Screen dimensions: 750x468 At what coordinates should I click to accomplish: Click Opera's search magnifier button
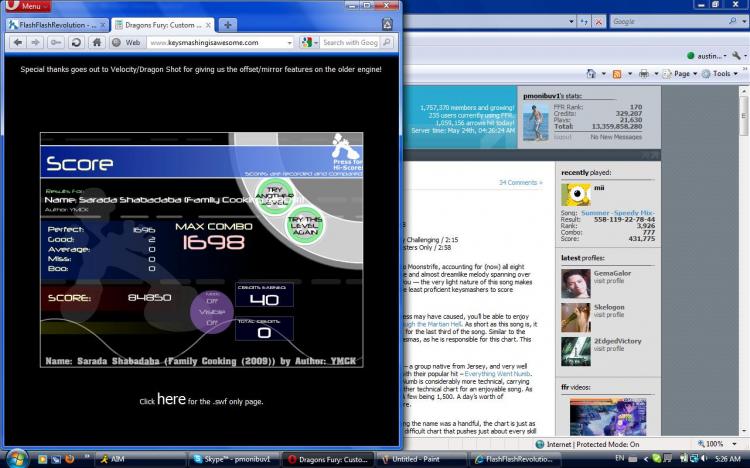(387, 43)
